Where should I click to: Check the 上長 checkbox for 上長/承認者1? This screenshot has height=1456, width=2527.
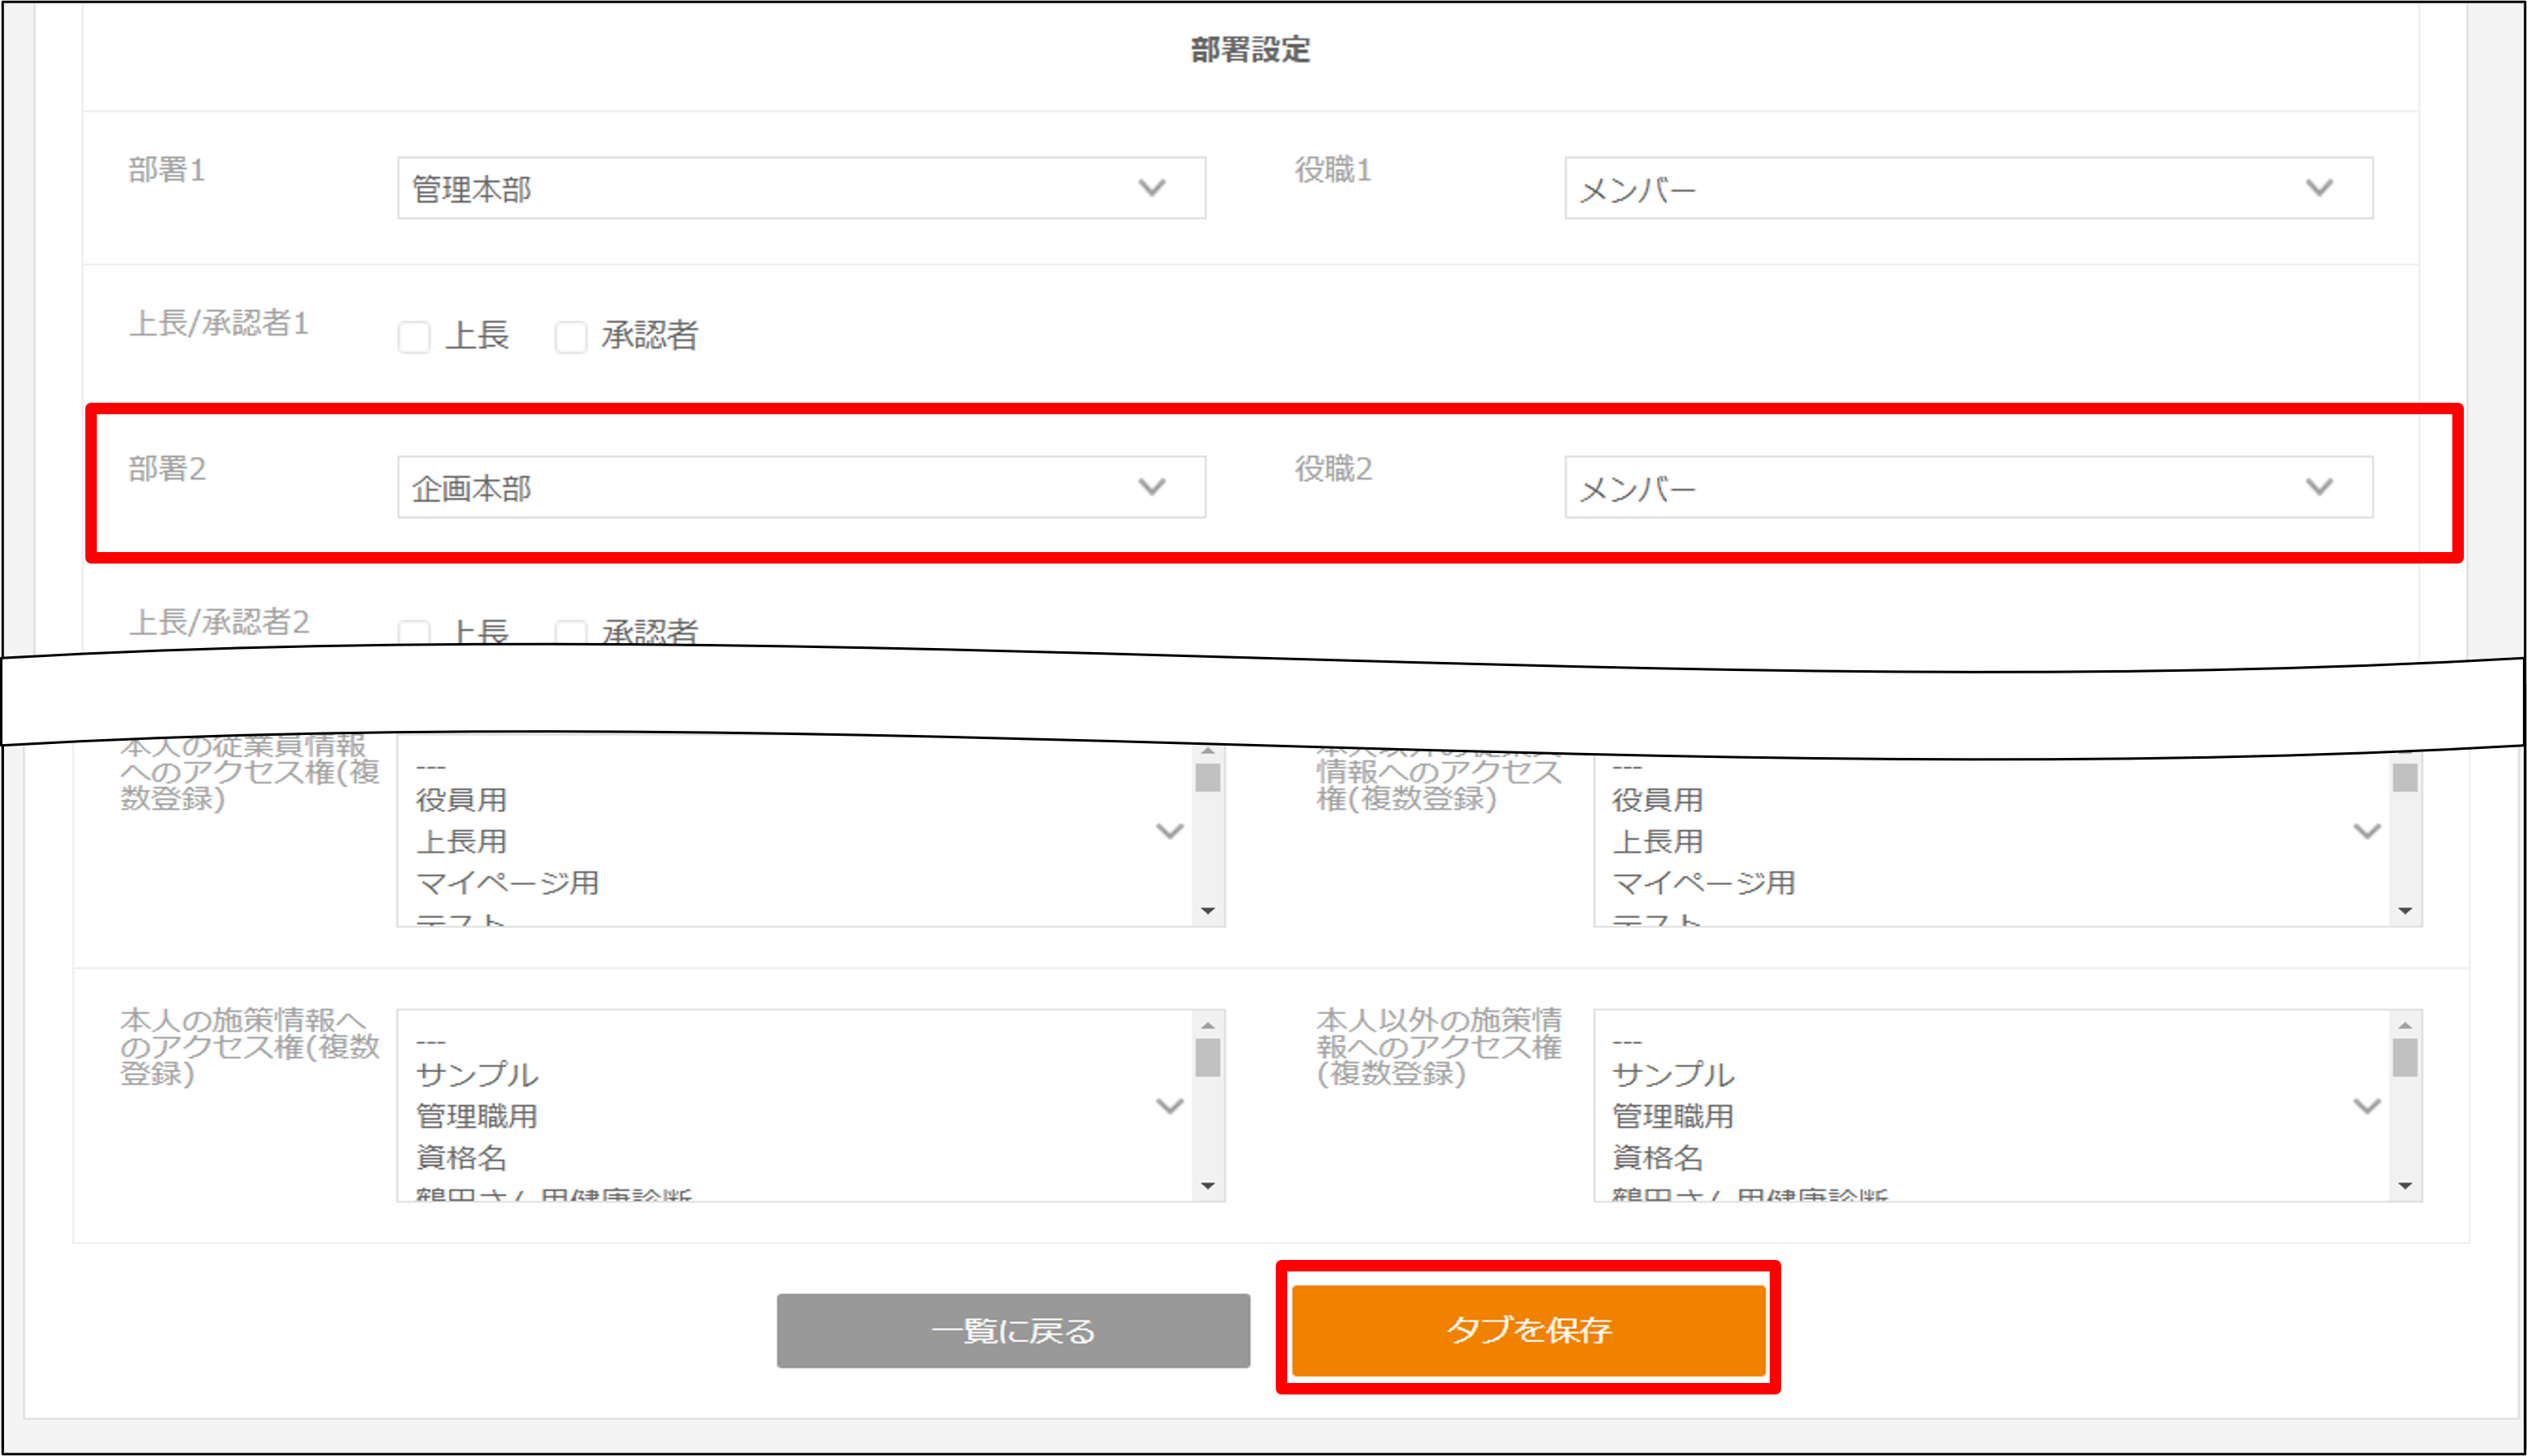414,337
